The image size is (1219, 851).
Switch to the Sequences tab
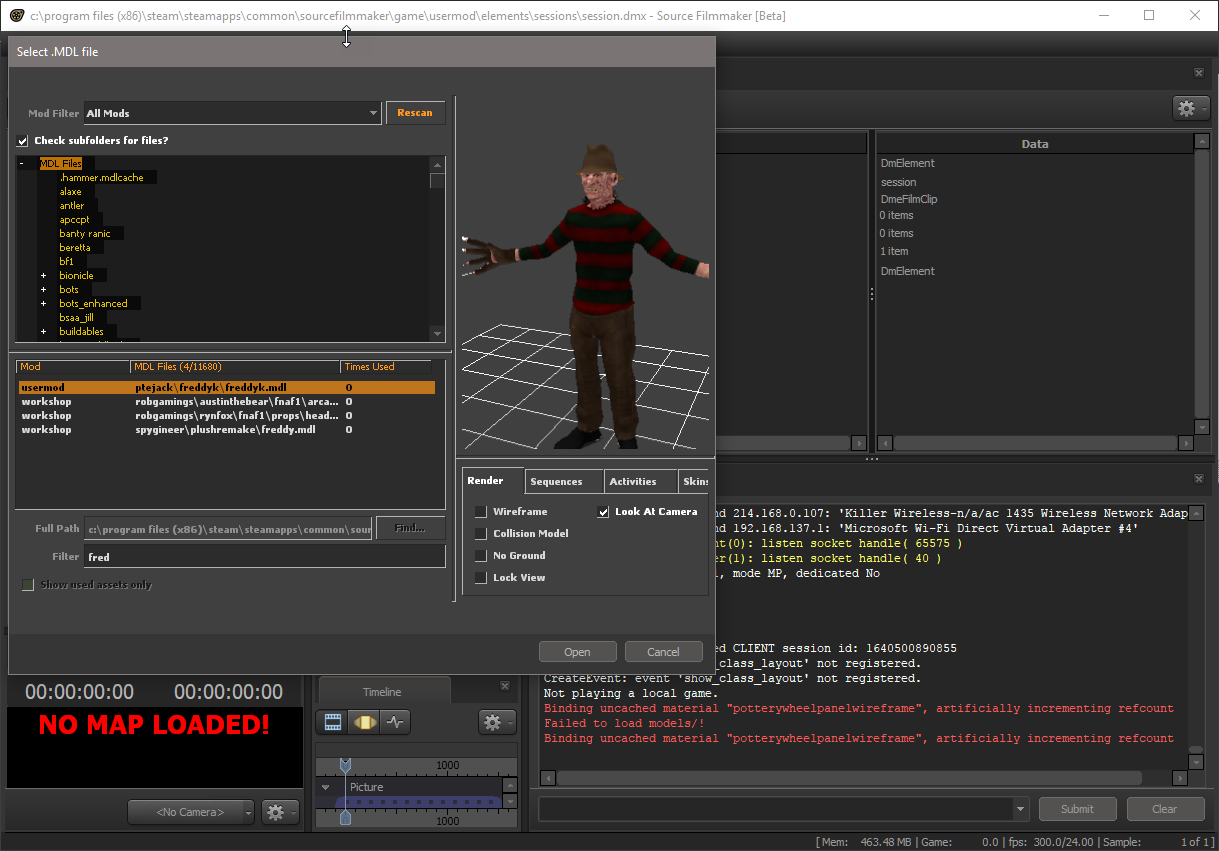click(x=557, y=482)
